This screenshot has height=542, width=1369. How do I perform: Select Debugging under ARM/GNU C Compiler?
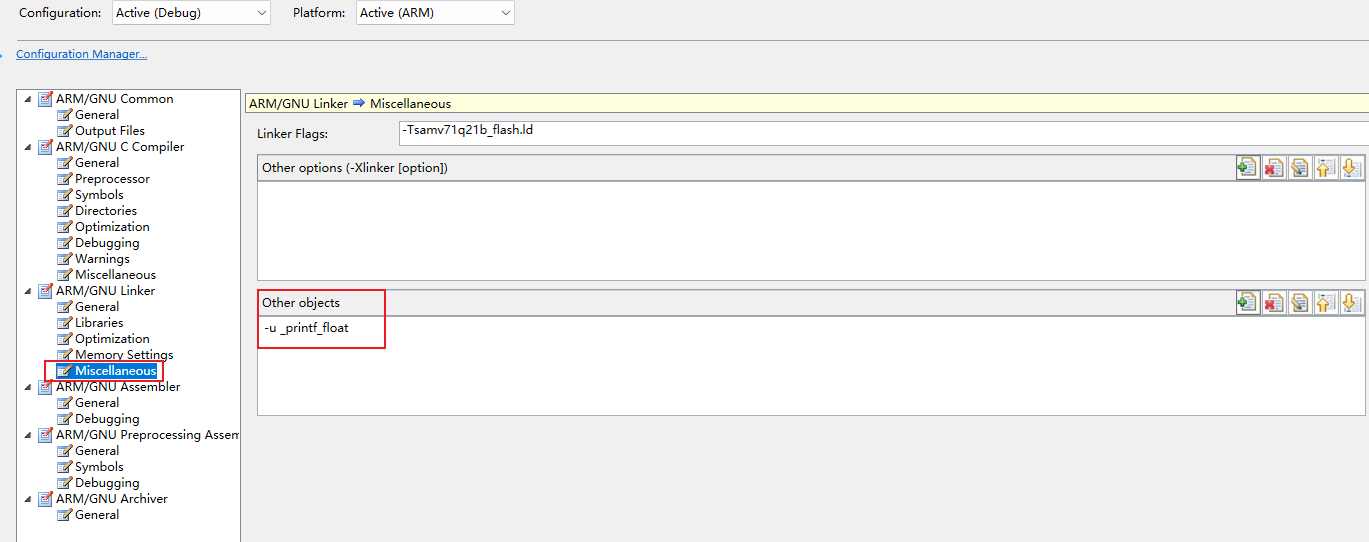coord(107,243)
